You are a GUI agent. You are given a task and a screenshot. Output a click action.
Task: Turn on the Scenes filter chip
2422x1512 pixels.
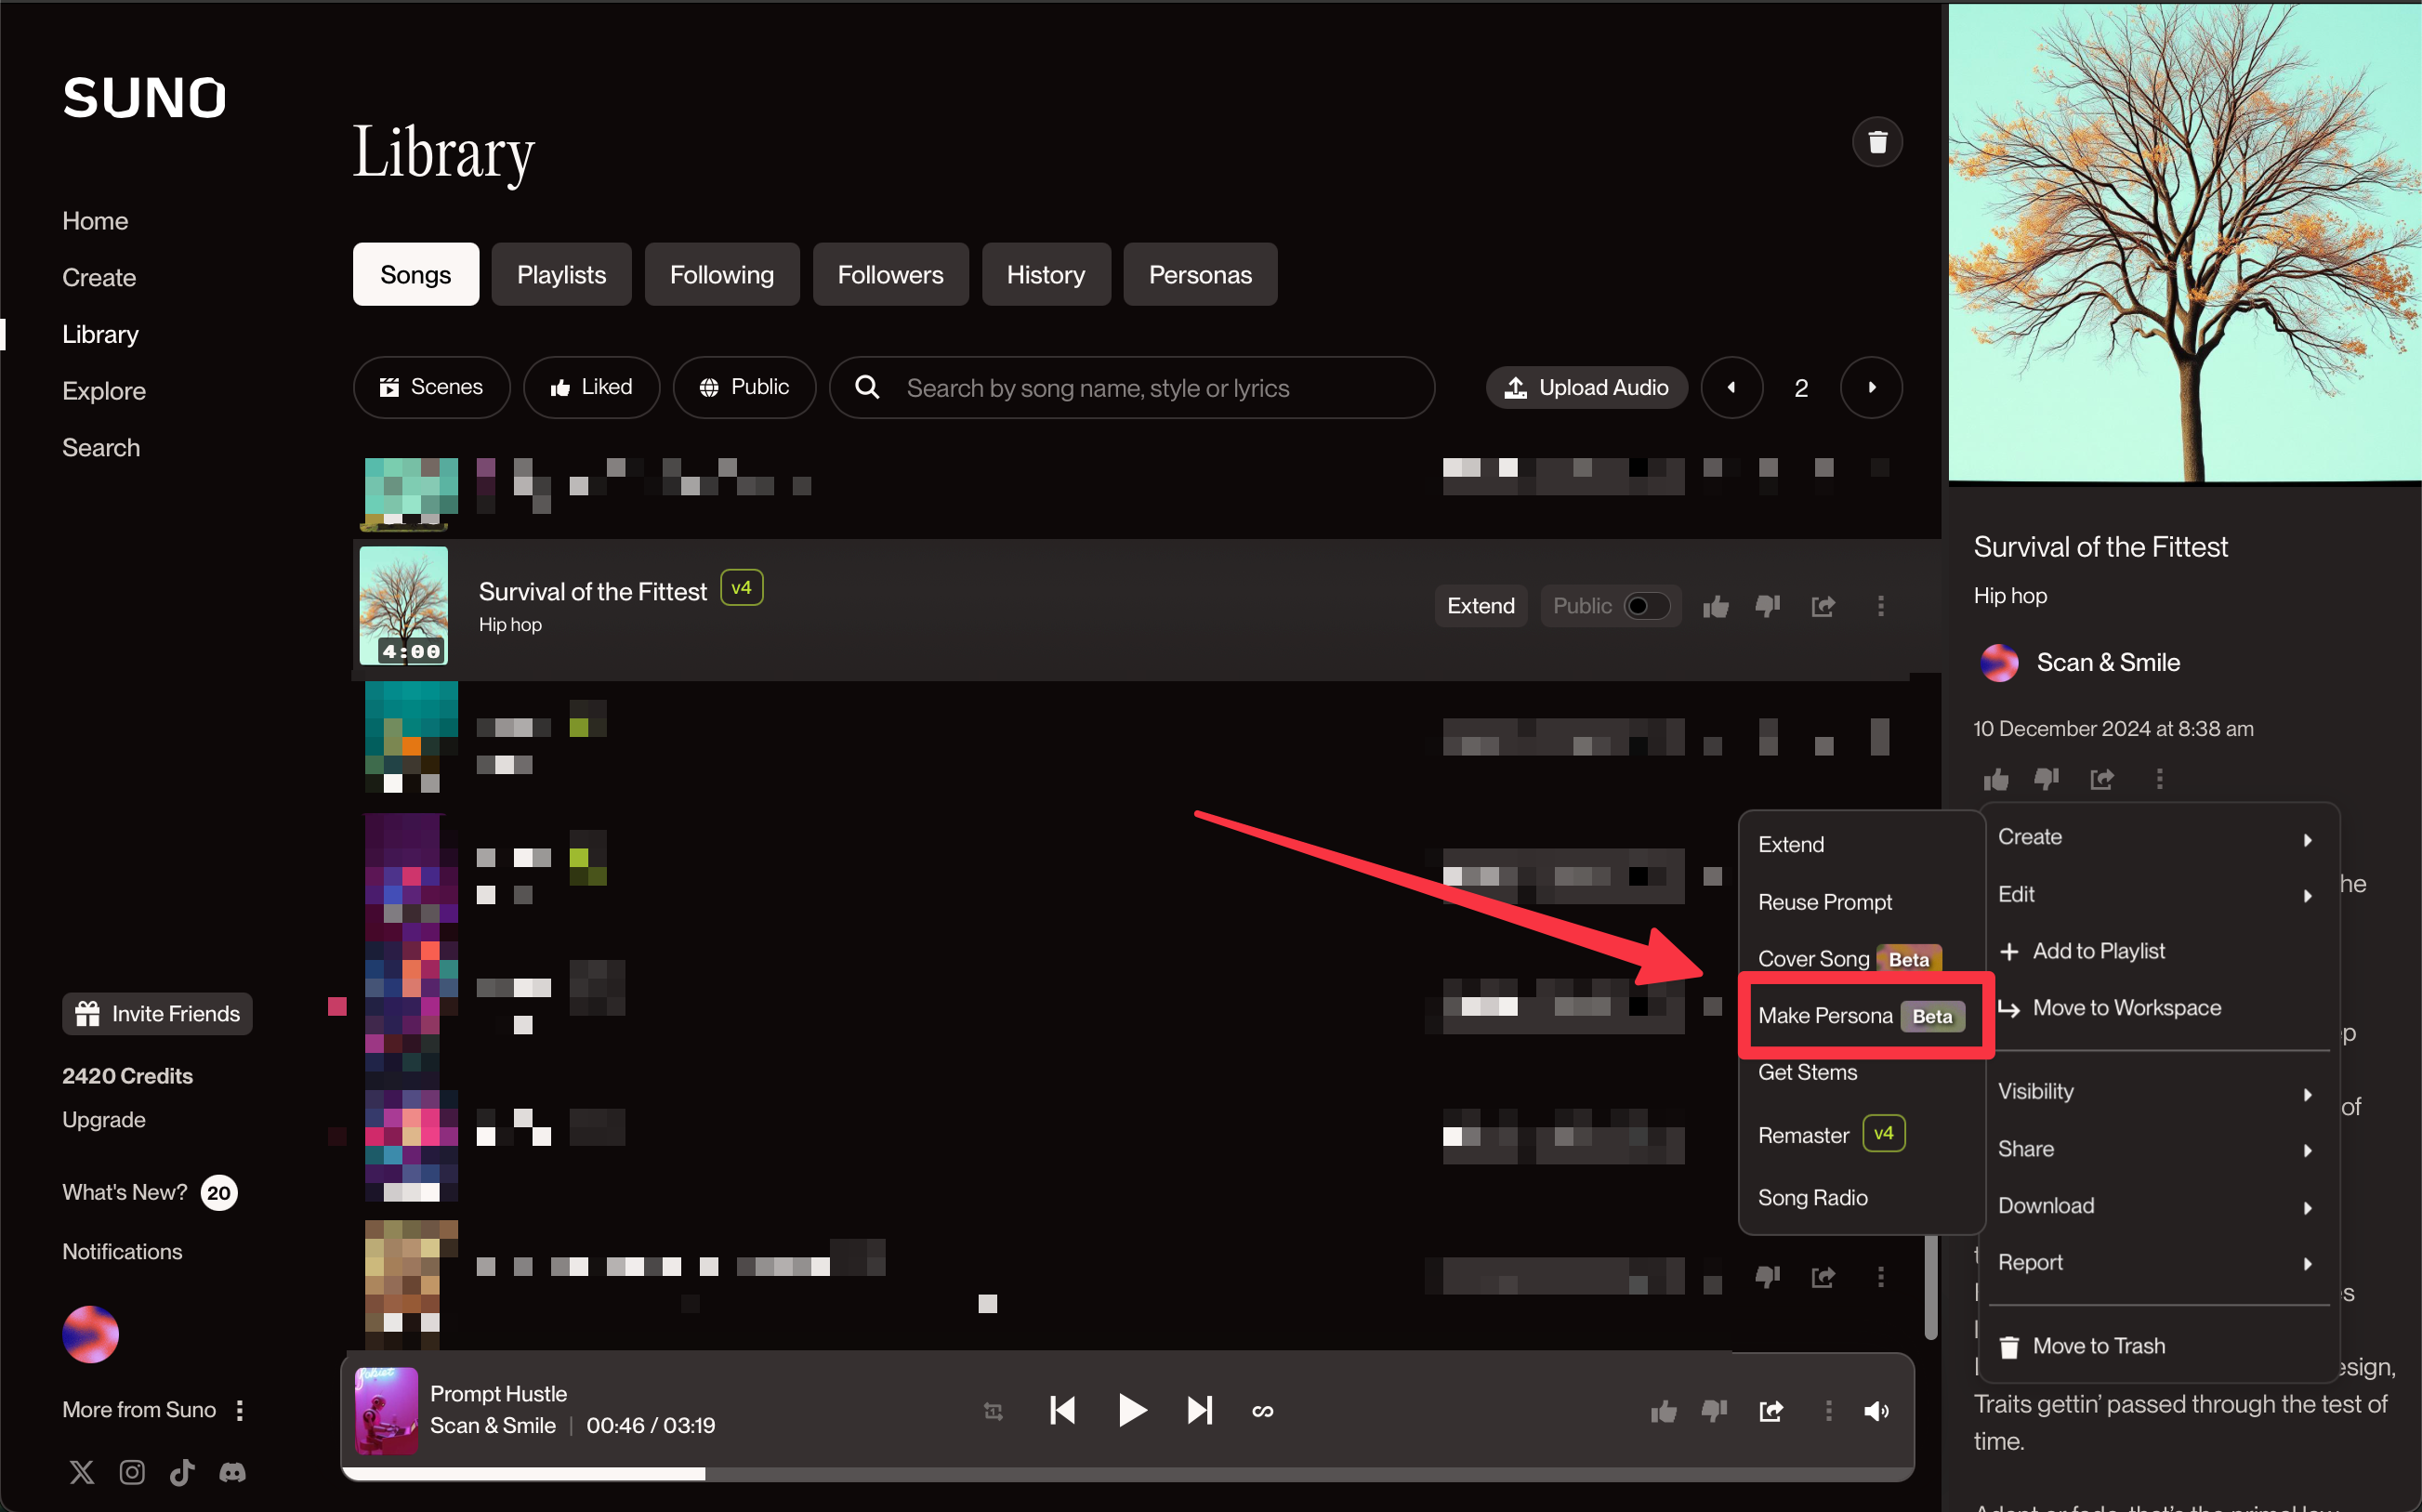(x=431, y=387)
